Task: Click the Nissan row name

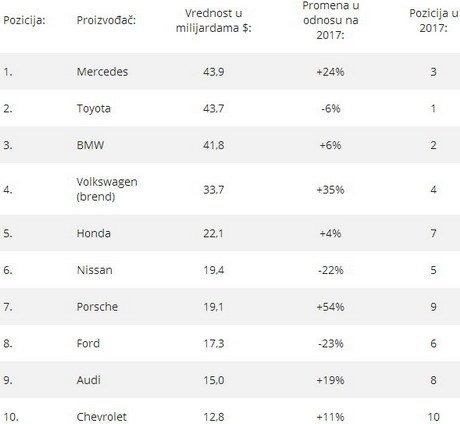Action: 95,270
